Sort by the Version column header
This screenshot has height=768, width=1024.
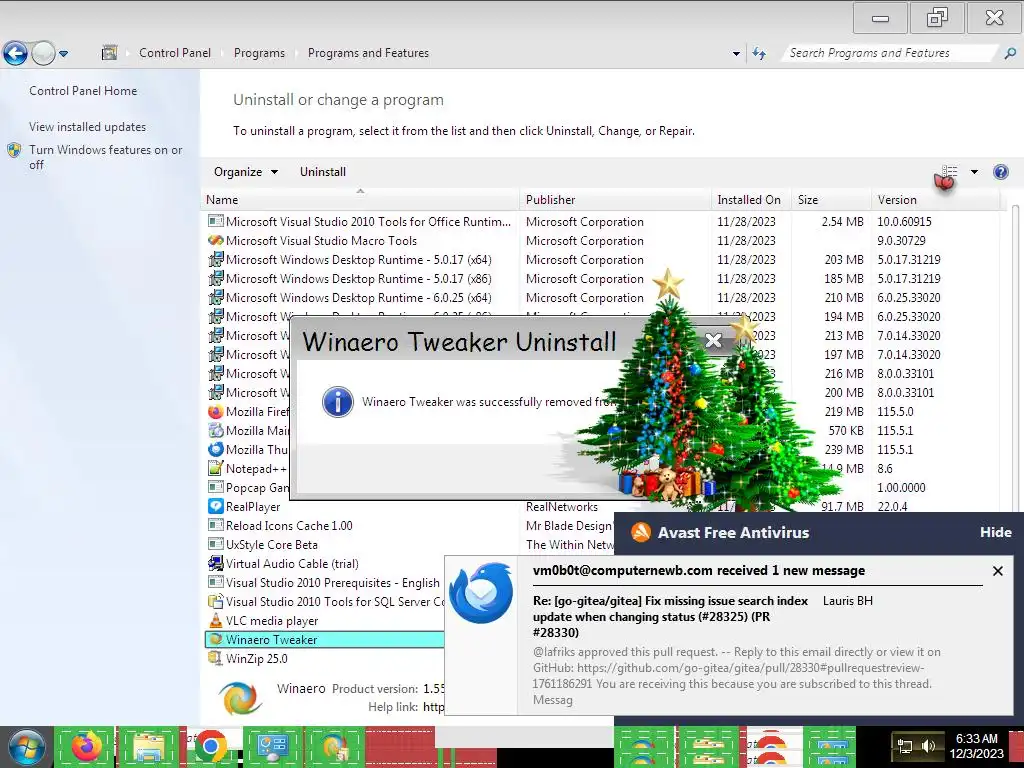[x=935, y=200]
